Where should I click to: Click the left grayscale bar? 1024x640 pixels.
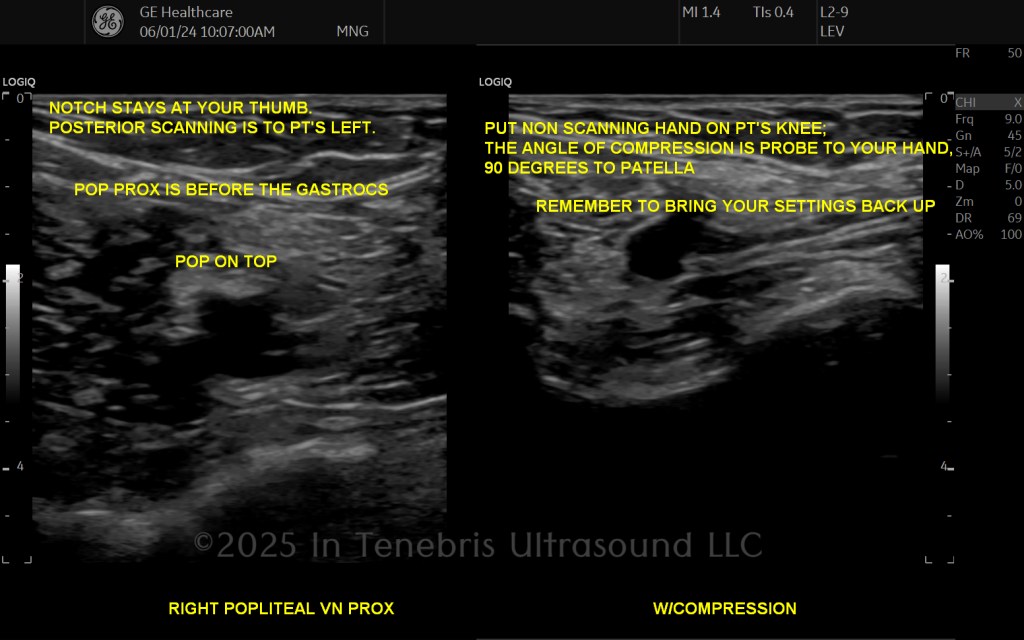13,333
